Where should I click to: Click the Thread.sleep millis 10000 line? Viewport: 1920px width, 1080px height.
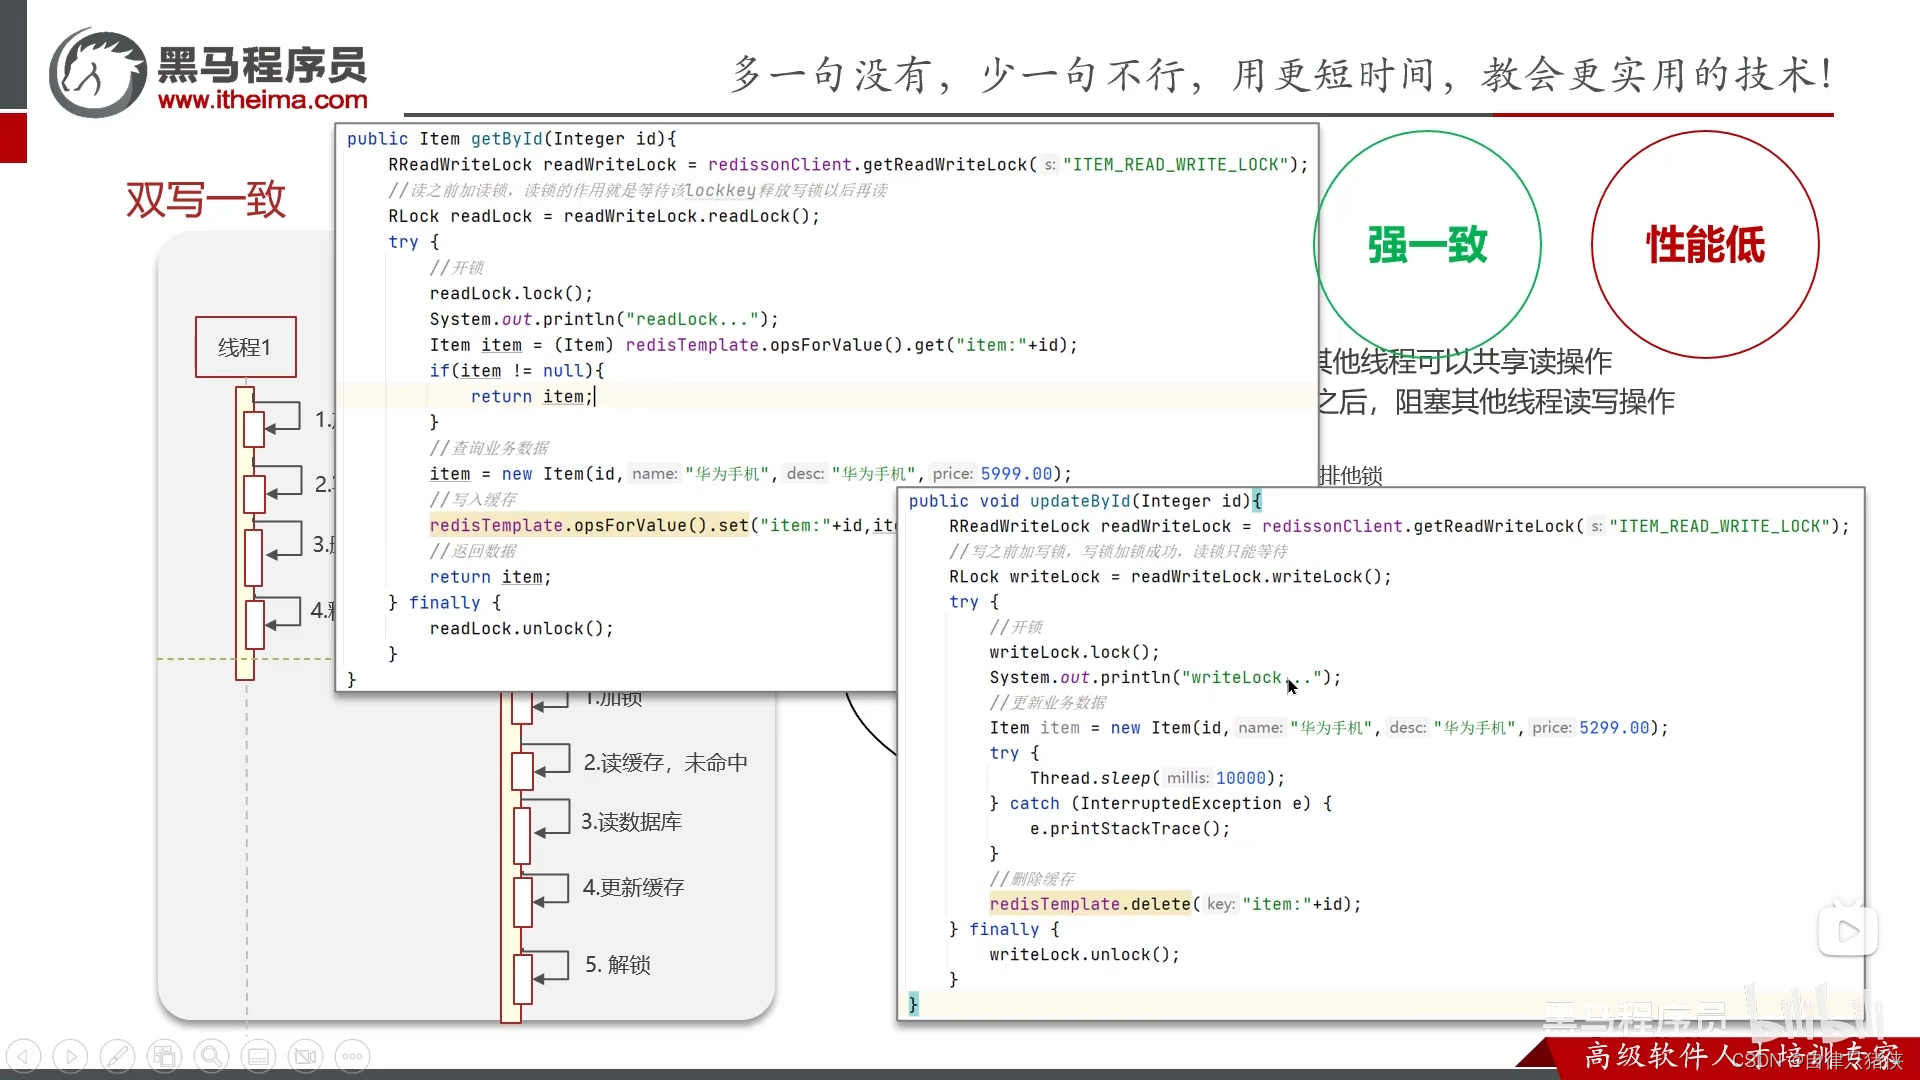click(x=1157, y=778)
